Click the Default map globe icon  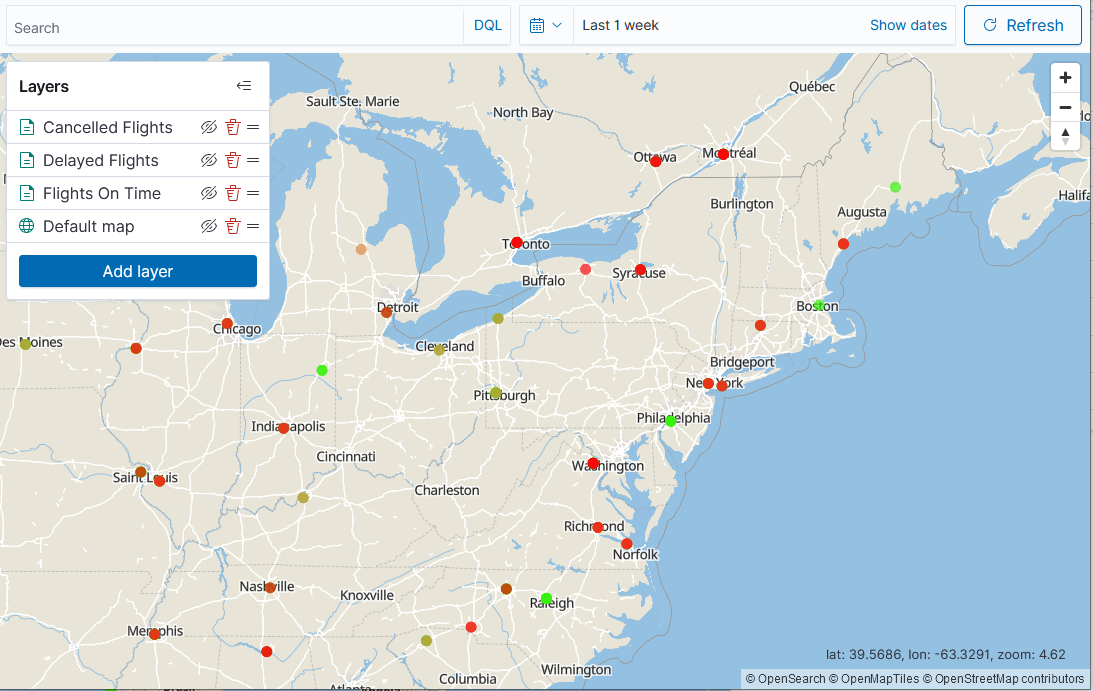pyautogui.click(x=26, y=226)
